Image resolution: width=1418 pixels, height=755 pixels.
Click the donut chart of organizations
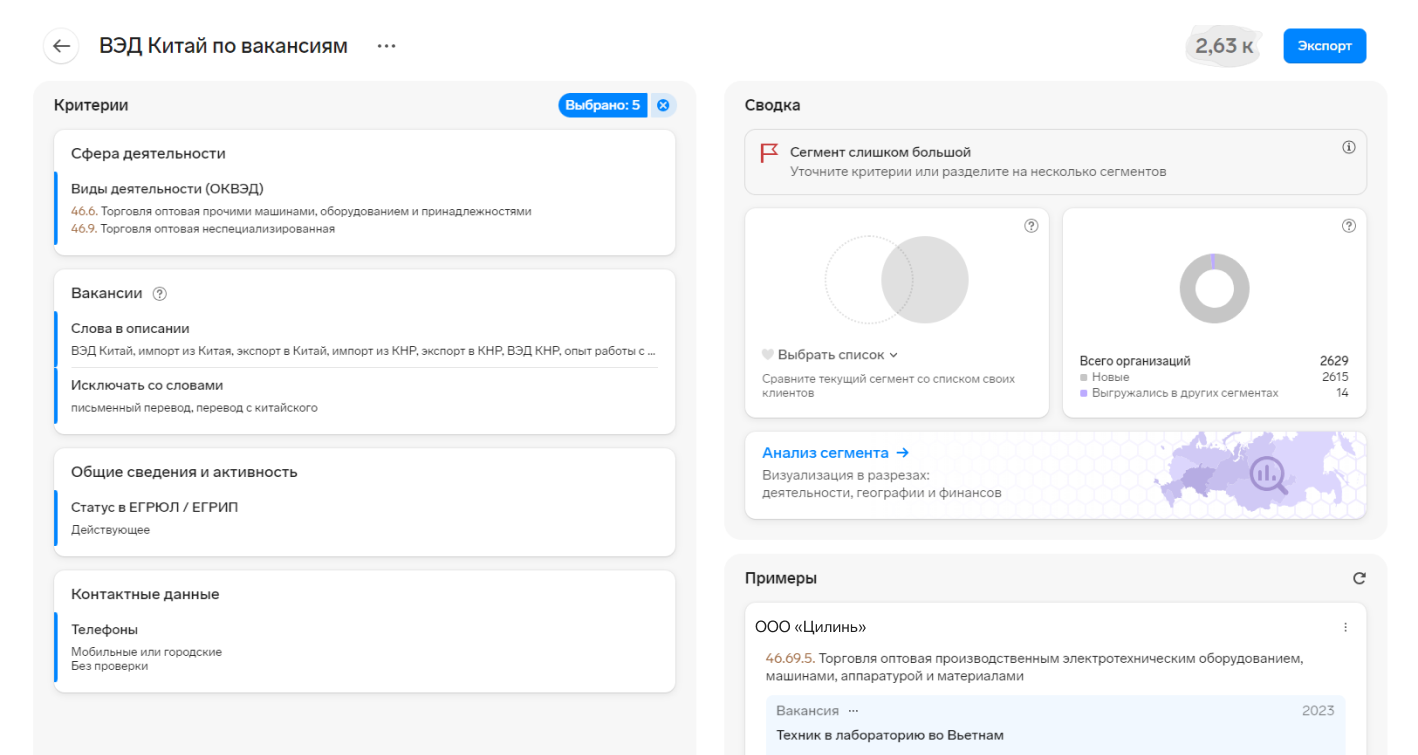pyautogui.click(x=1214, y=288)
